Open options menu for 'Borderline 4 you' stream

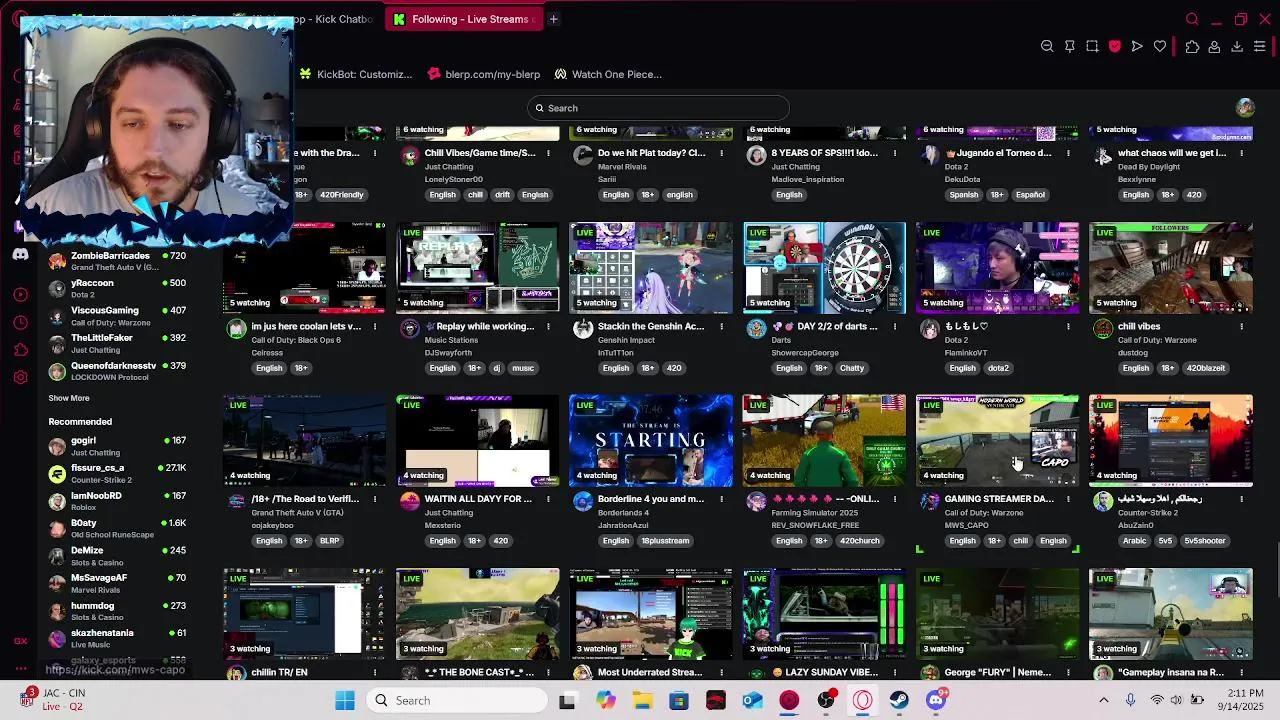pos(721,499)
